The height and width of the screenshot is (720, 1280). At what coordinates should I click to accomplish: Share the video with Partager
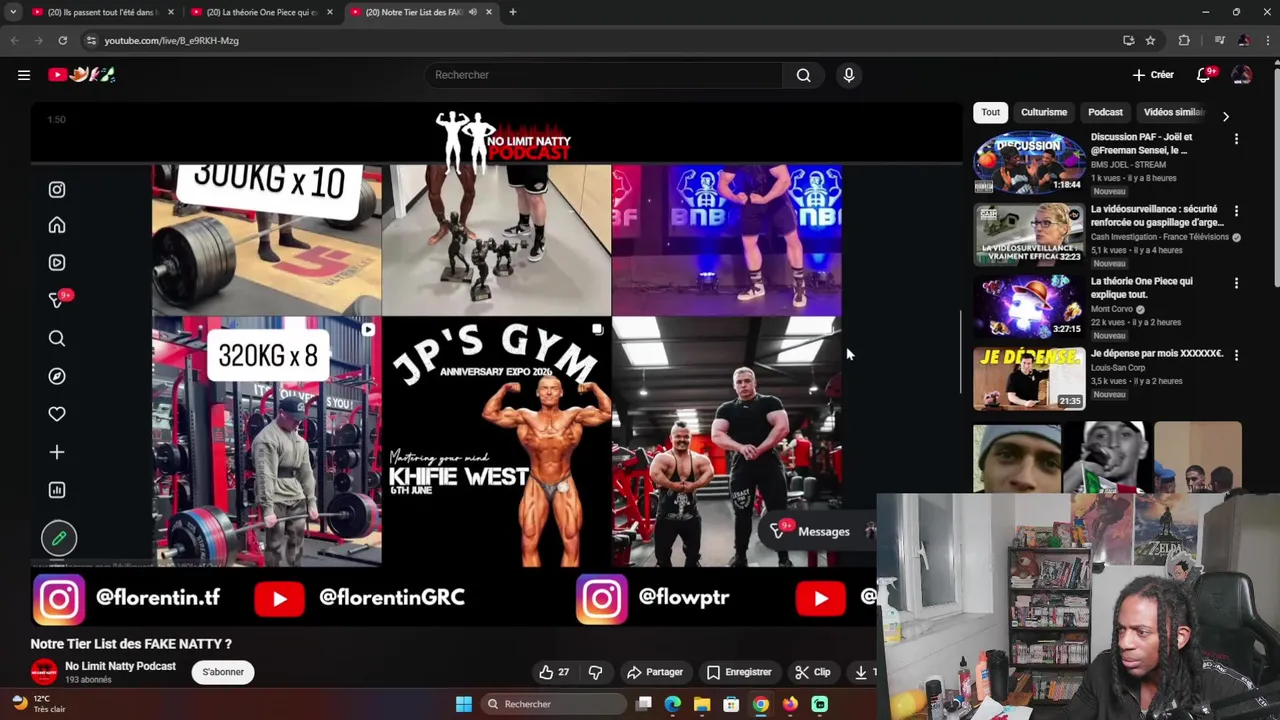[654, 672]
